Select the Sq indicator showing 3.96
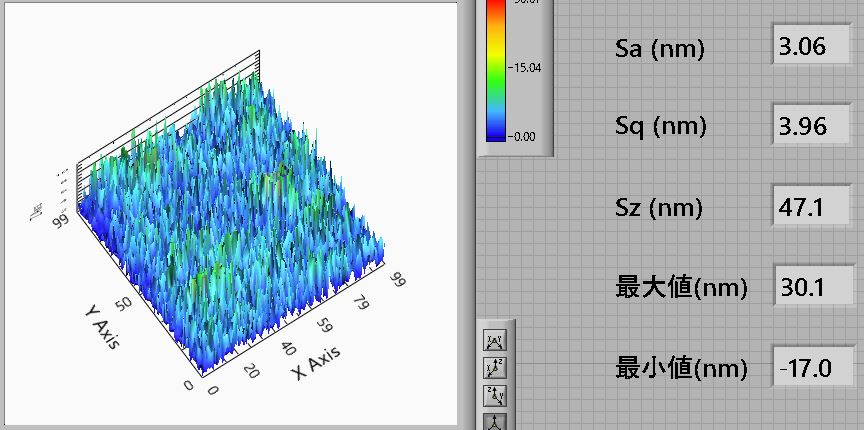The image size is (864, 430). click(815, 127)
